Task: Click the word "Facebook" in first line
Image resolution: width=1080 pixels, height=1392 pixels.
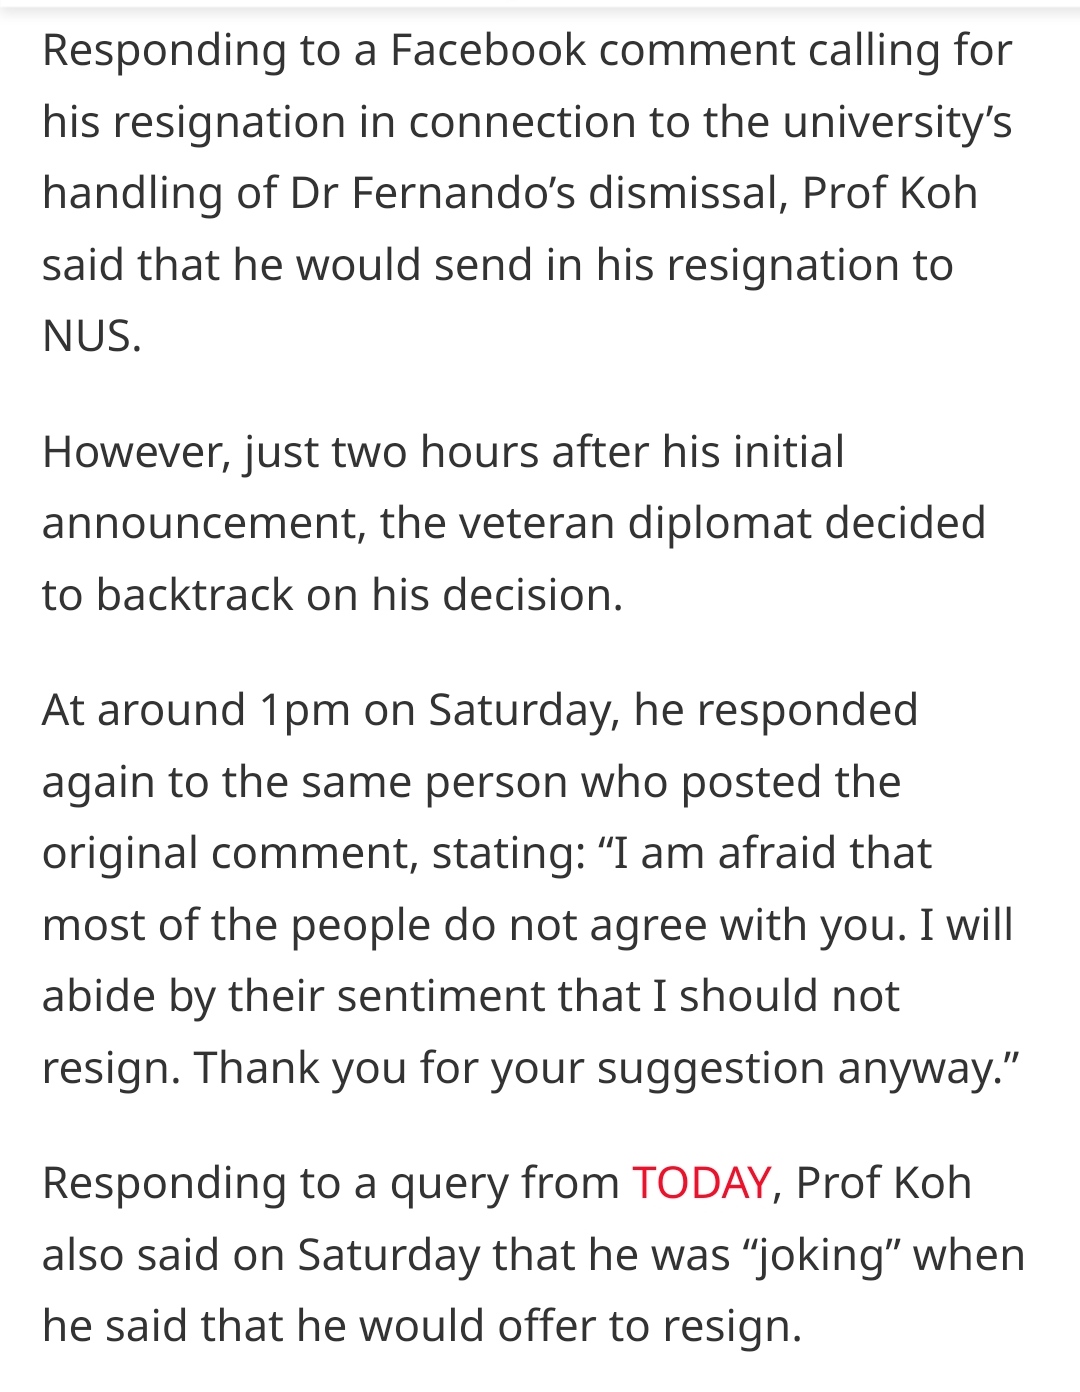Action: (487, 50)
